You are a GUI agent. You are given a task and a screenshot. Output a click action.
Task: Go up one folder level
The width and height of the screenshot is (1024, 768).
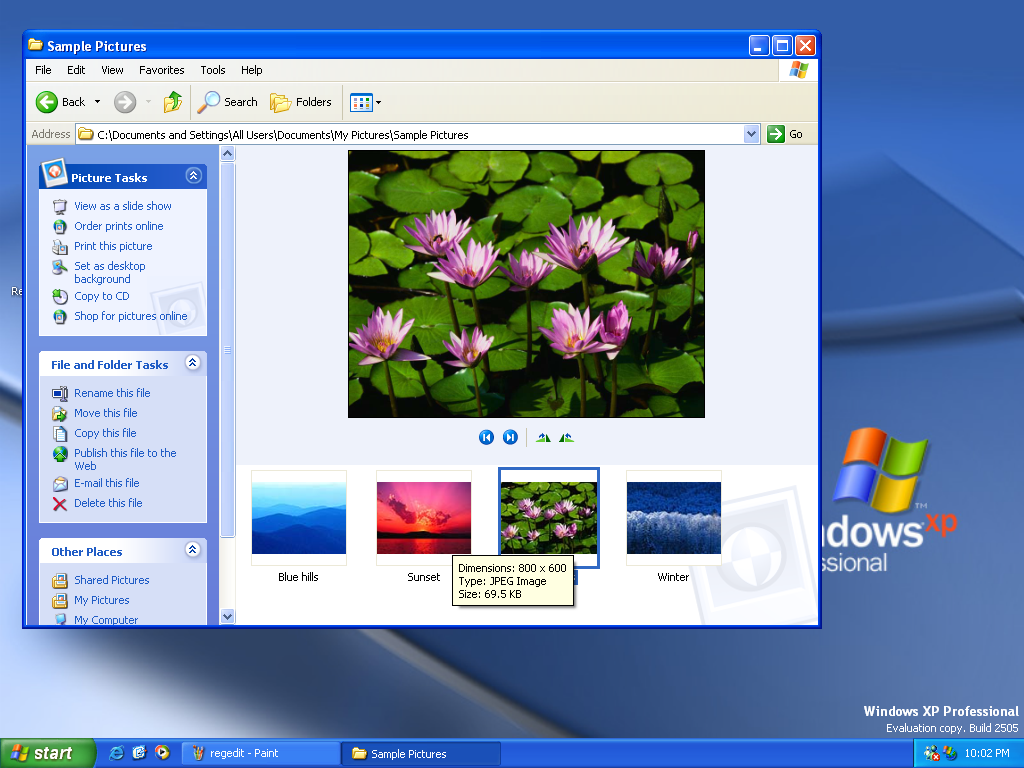point(173,102)
